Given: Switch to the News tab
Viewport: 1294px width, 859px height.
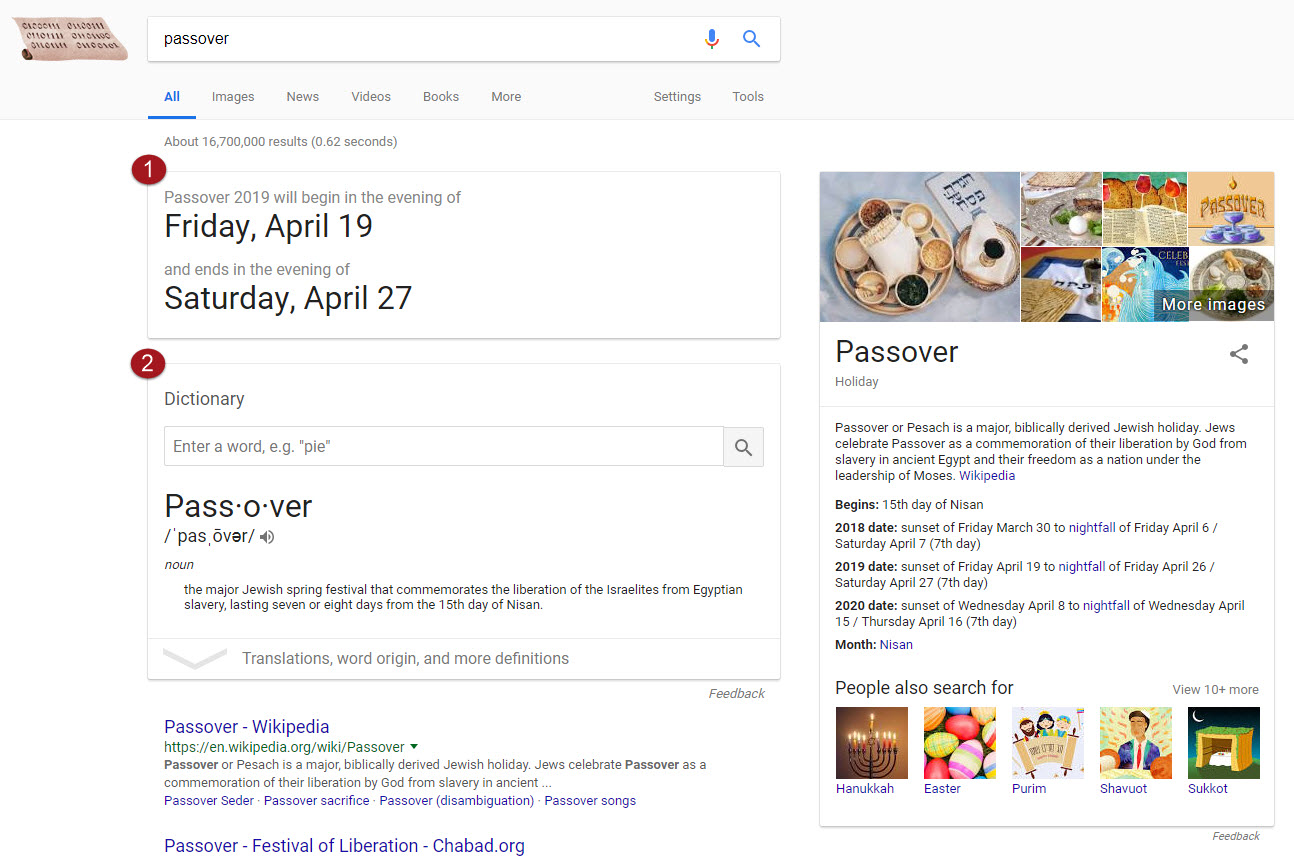Looking at the screenshot, I should (x=302, y=97).
